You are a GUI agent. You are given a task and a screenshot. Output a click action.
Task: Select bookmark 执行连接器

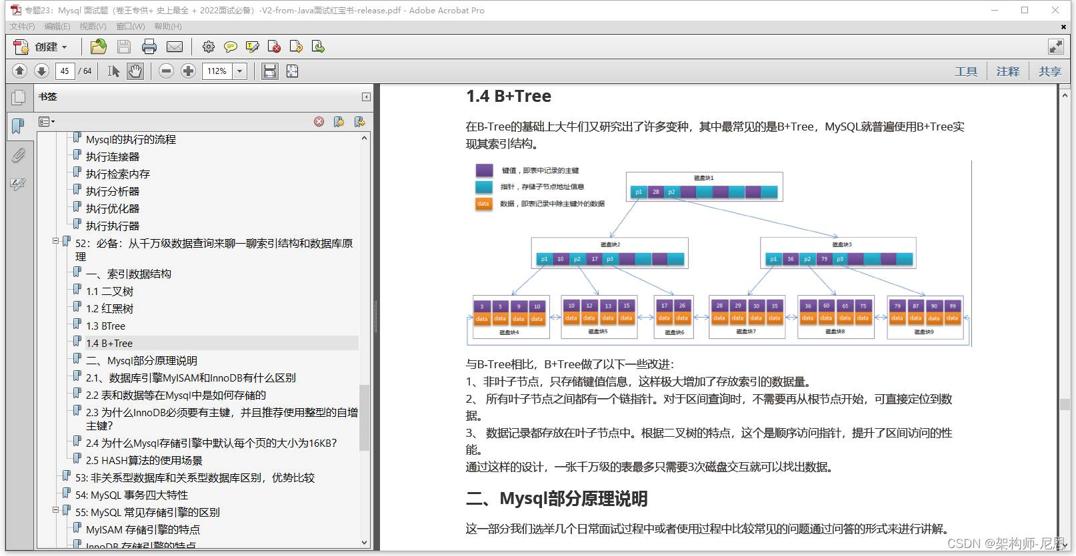(113, 157)
